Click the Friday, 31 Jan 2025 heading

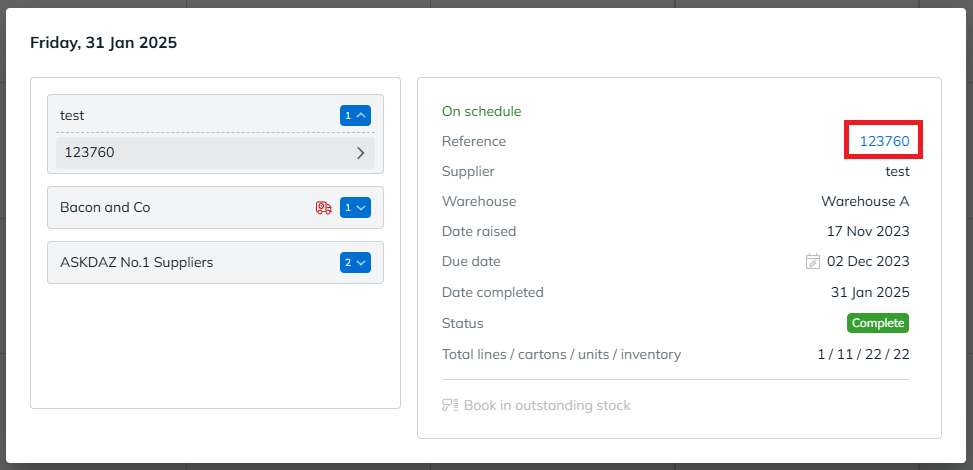click(x=103, y=43)
